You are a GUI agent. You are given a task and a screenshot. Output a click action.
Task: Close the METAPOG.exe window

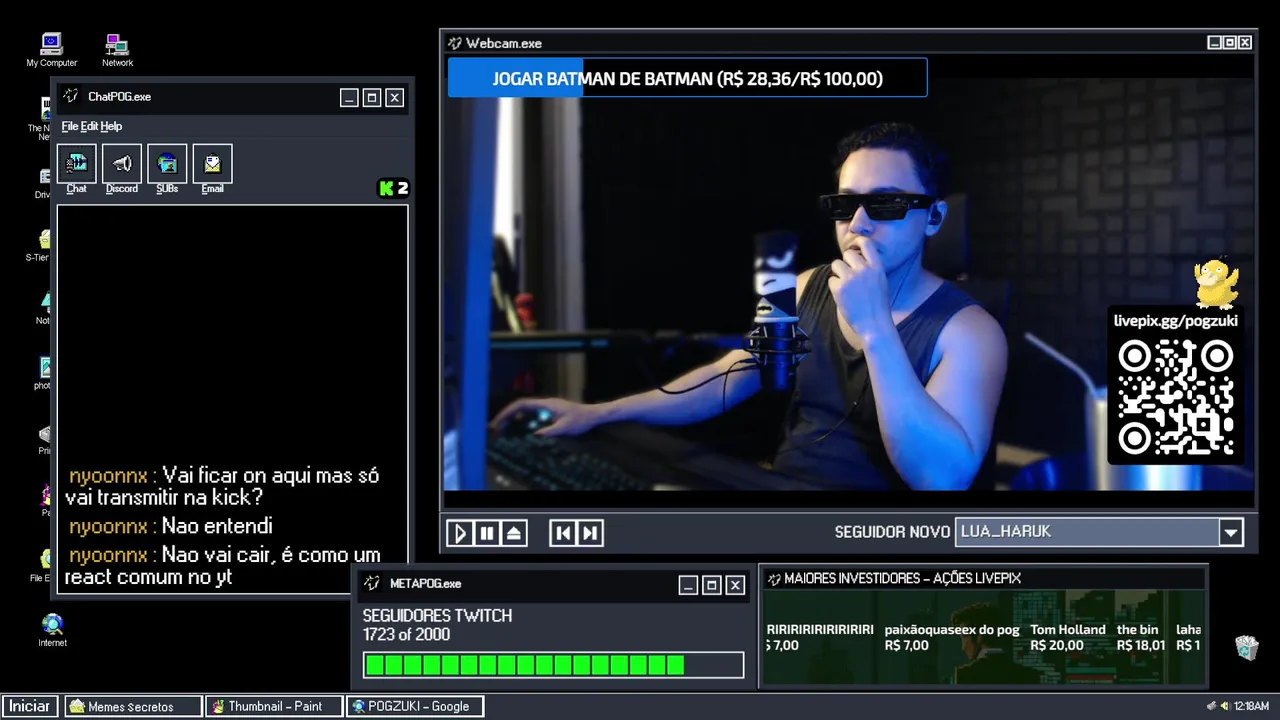click(735, 585)
